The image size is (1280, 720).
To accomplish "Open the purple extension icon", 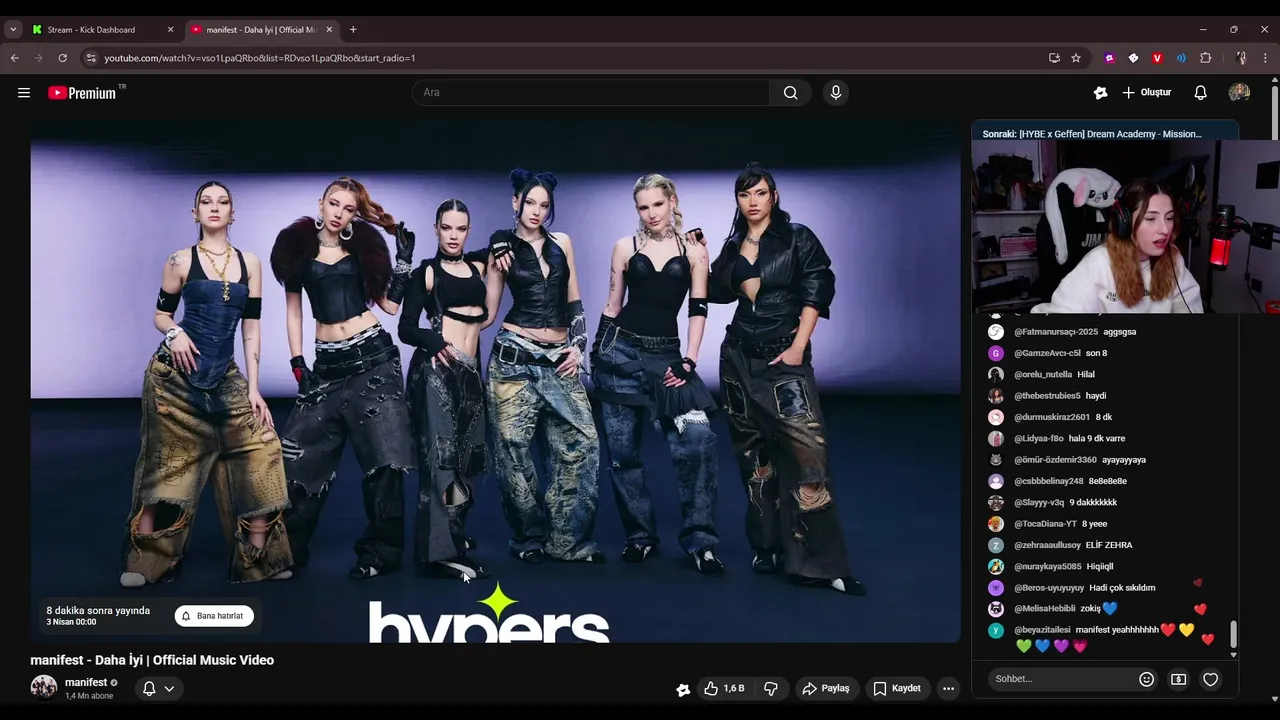I will point(1109,58).
